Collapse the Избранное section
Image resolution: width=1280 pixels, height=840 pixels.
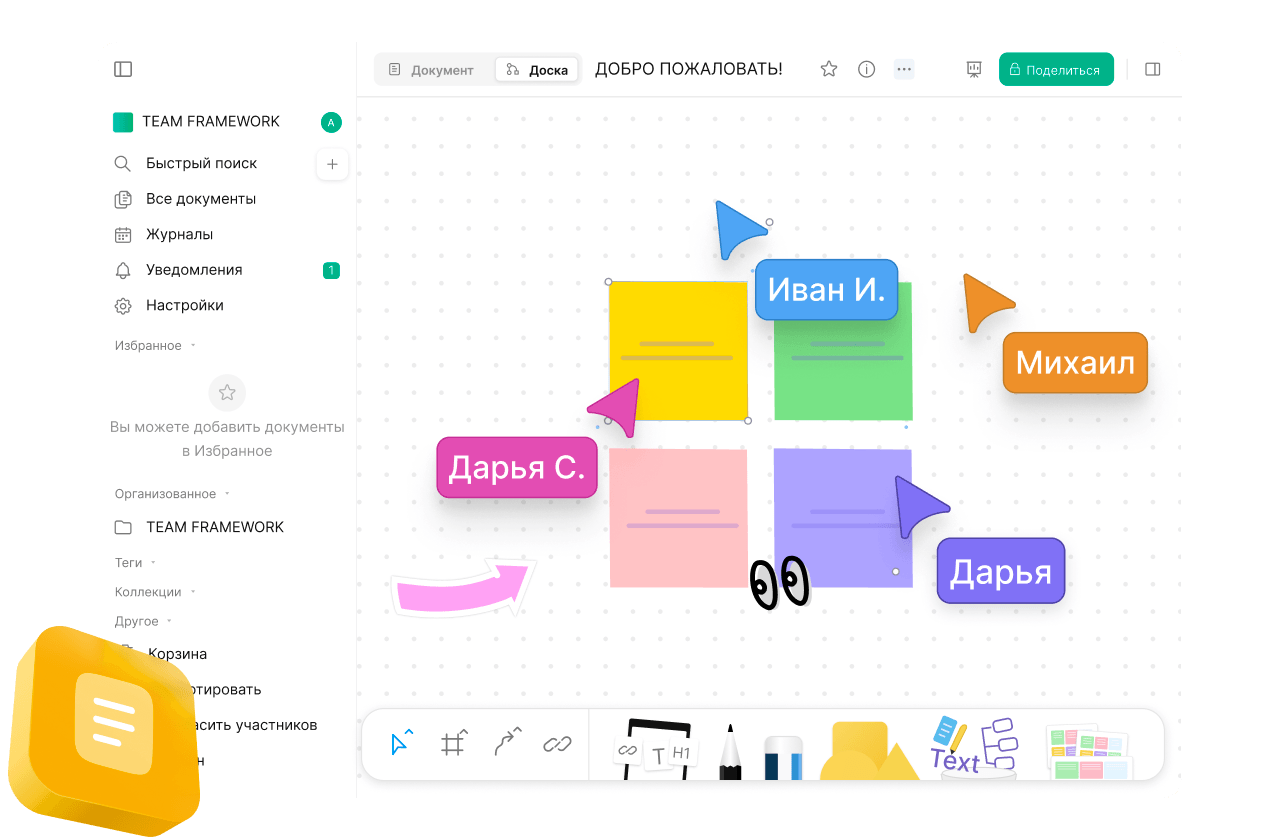155,345
